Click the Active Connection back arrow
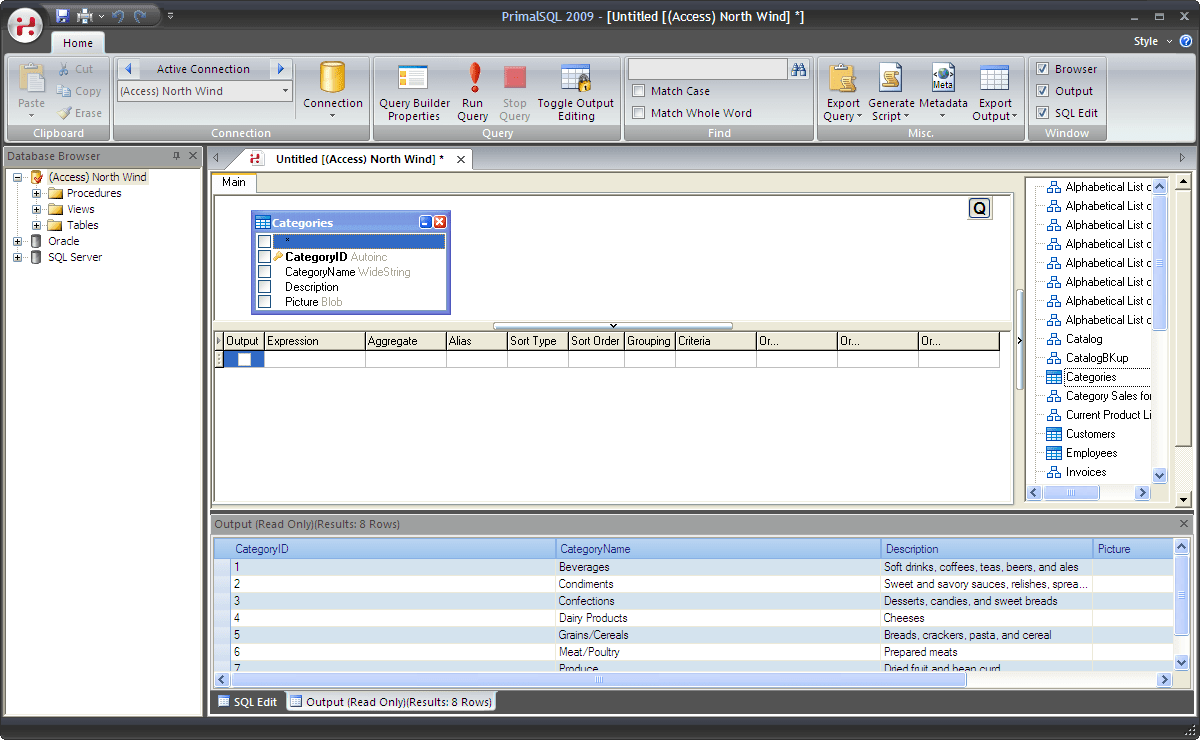This screenshot has width=1200, height=740. [126, 68]
